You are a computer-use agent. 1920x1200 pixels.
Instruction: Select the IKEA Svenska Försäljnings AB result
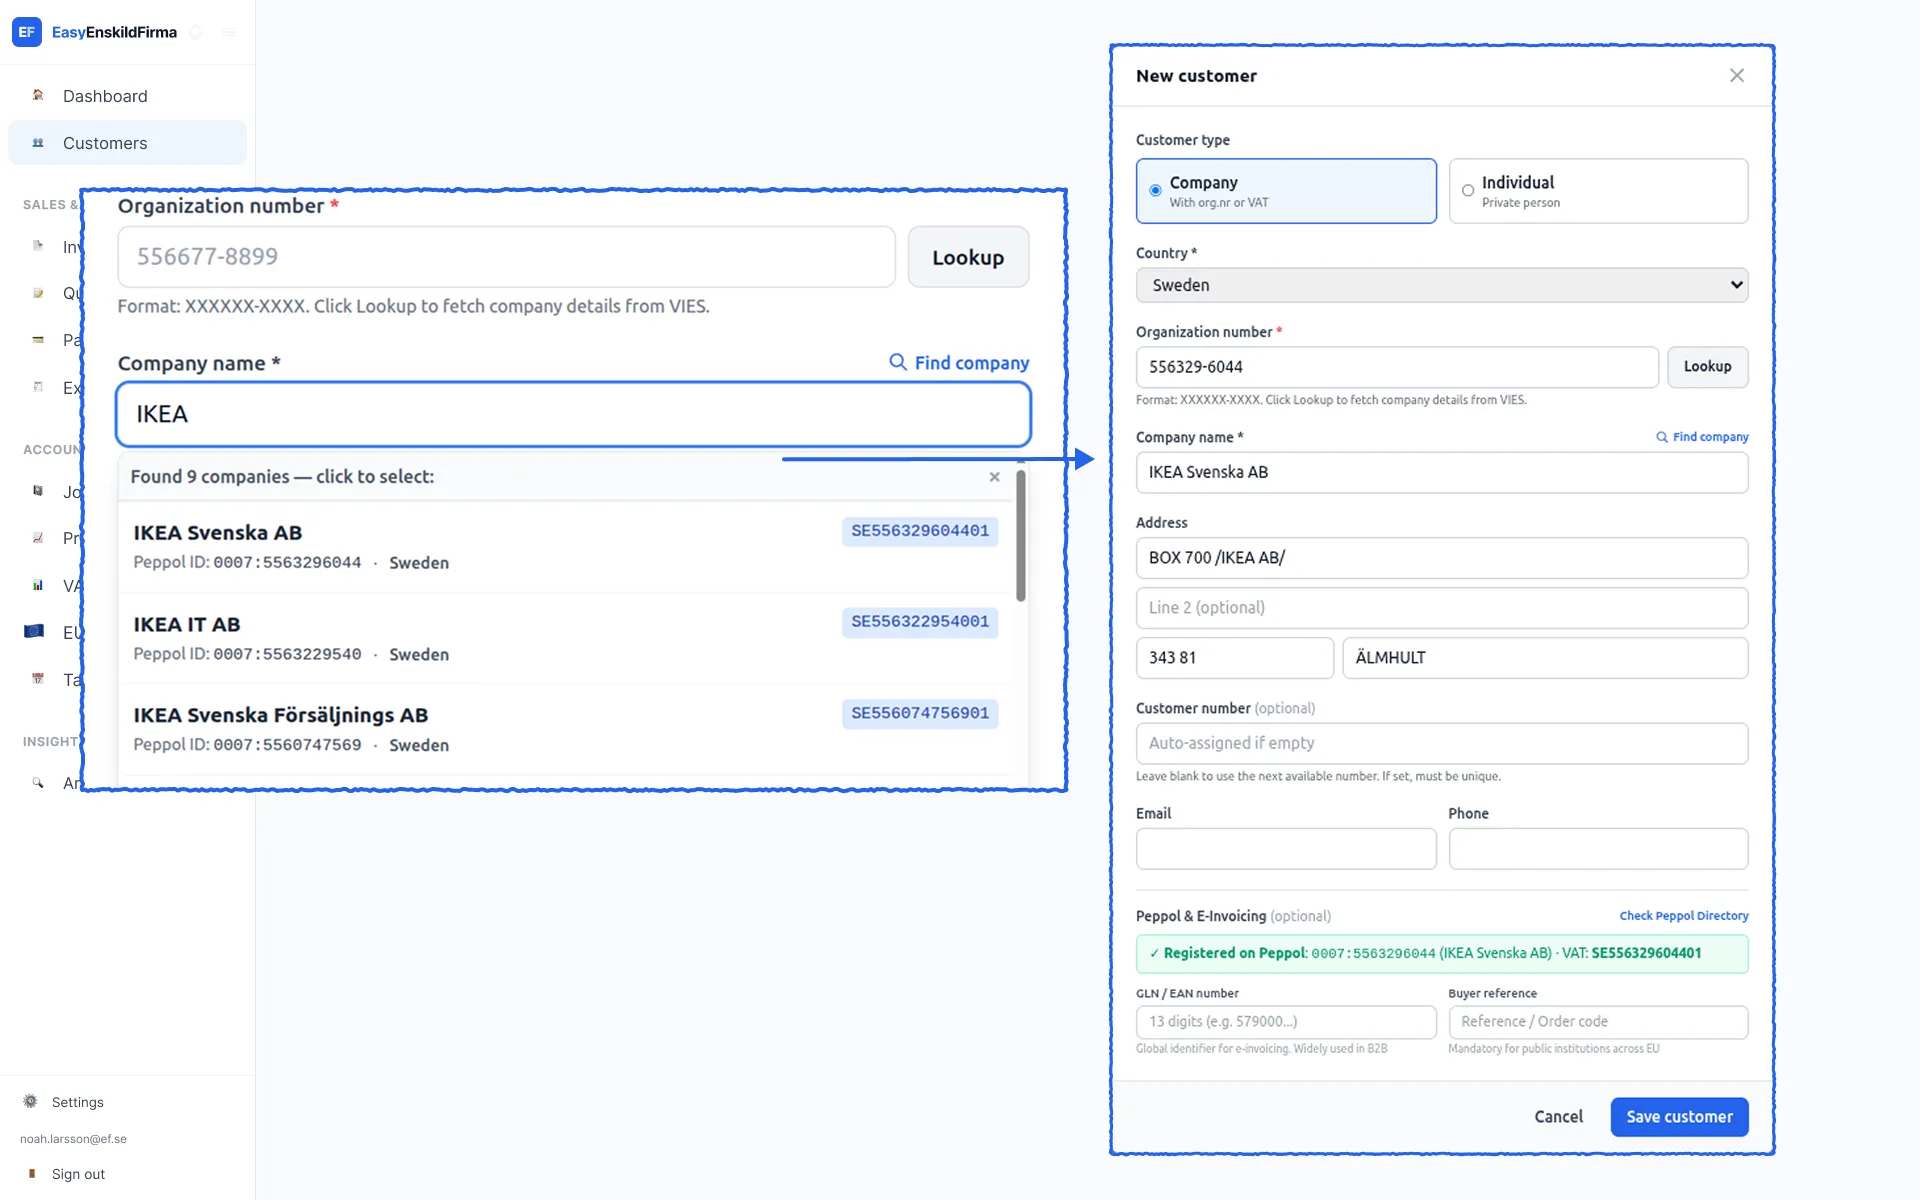(x=566, y=729)
